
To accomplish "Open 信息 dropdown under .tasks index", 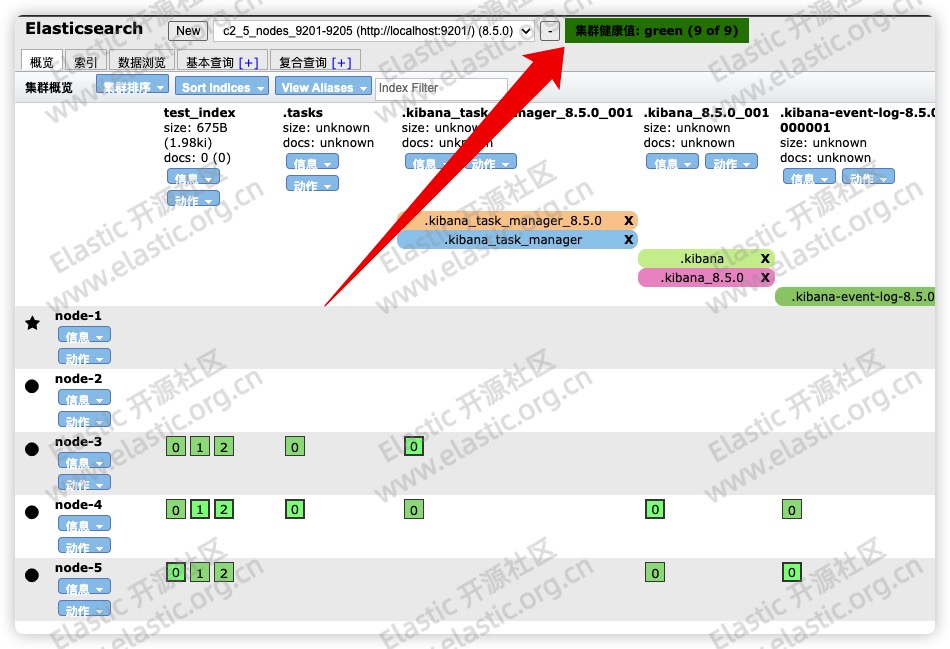I will tap(312, 162).
